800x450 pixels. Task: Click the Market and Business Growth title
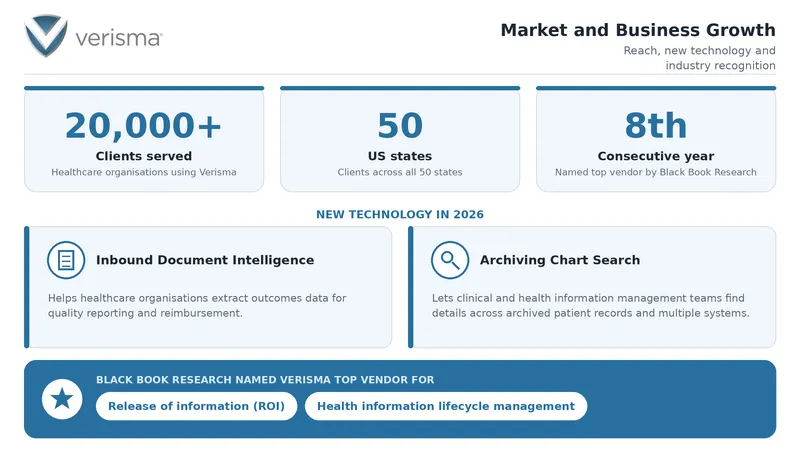638,30
